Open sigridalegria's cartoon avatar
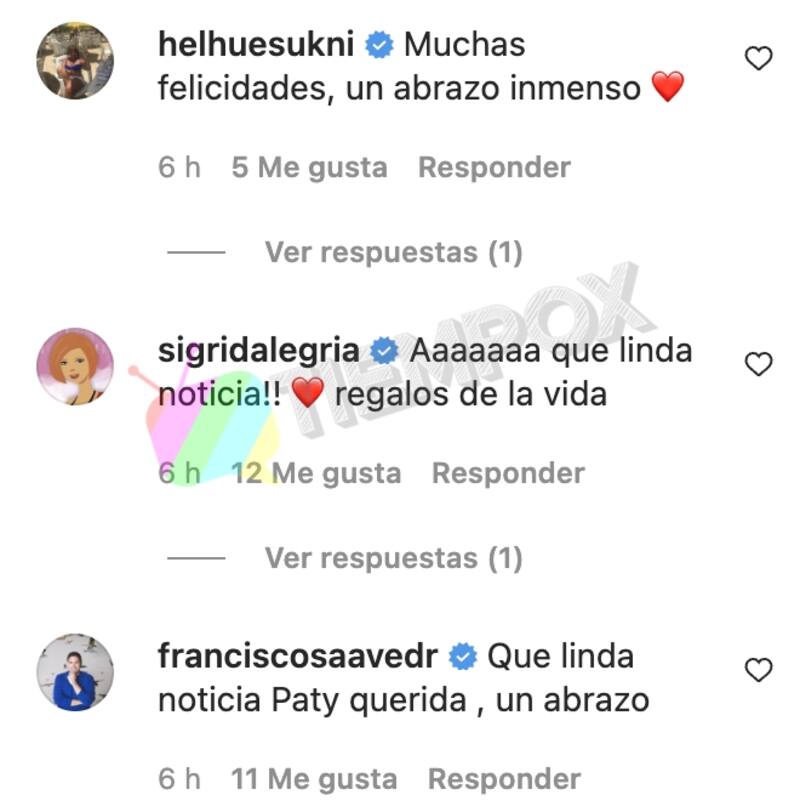The image size is (800, 812). [x=75, y=366]
